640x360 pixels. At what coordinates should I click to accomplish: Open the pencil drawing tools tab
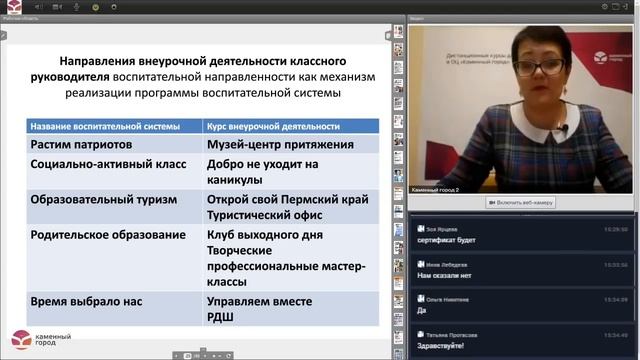pyautogui.click(x=2, y=36)
